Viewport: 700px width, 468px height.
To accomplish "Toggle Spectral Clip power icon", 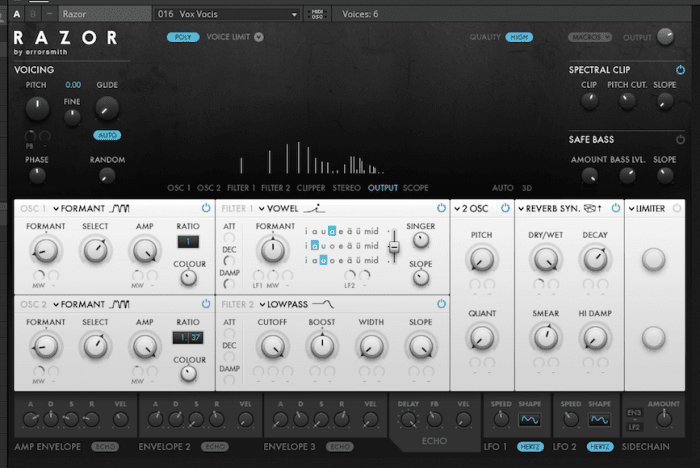I will (680, 70).
